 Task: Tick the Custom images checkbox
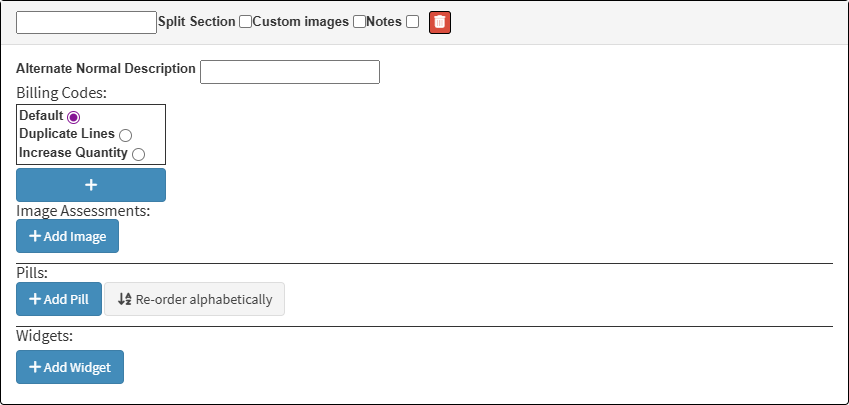pos(359,22)
